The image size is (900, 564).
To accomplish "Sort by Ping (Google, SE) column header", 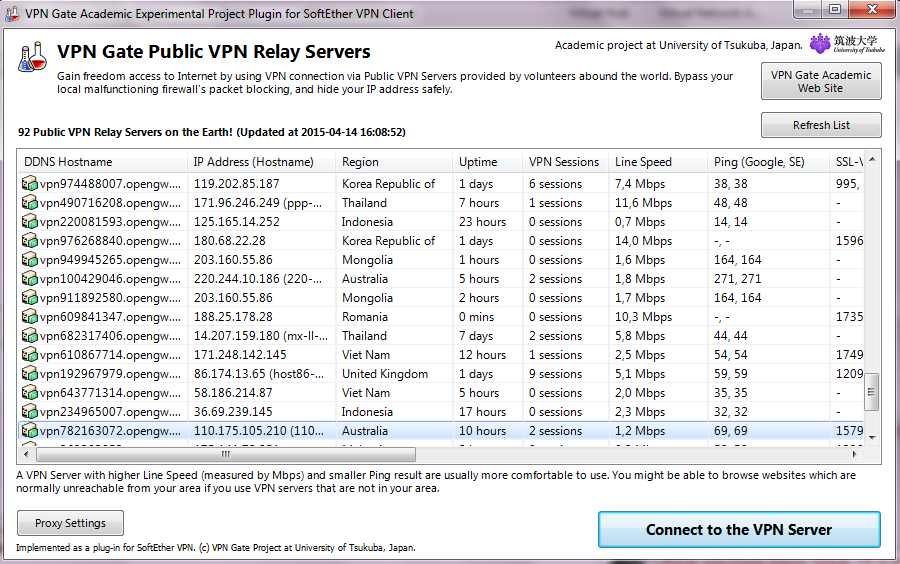I will [768, 162].
